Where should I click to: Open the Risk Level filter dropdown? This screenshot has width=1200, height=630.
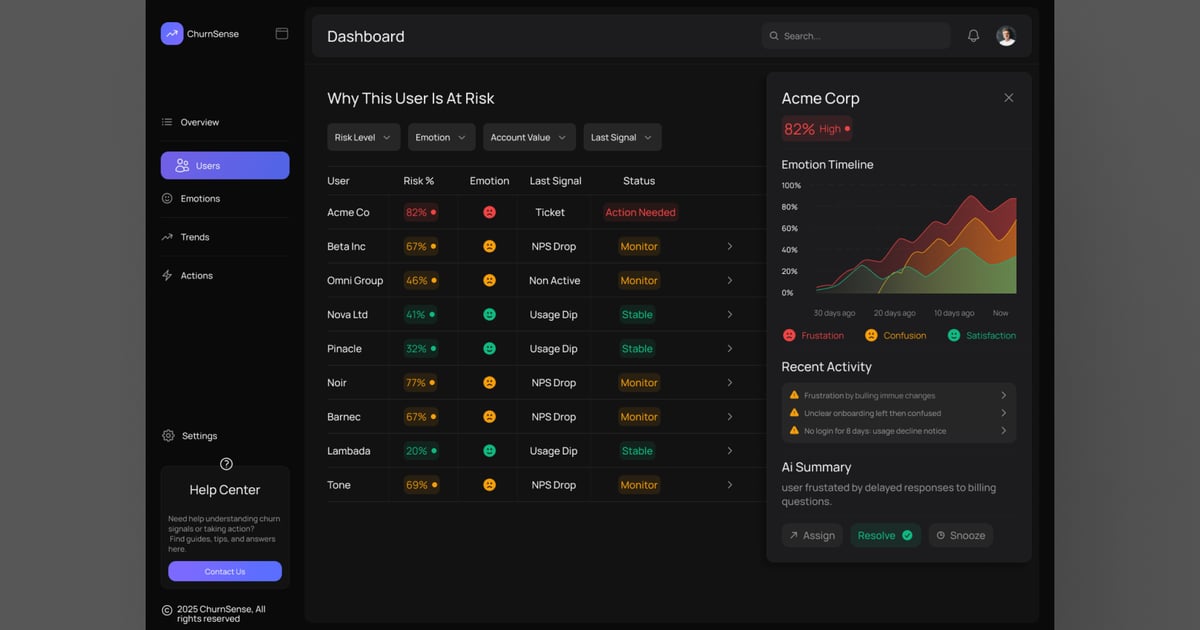(x=364, y=137)
